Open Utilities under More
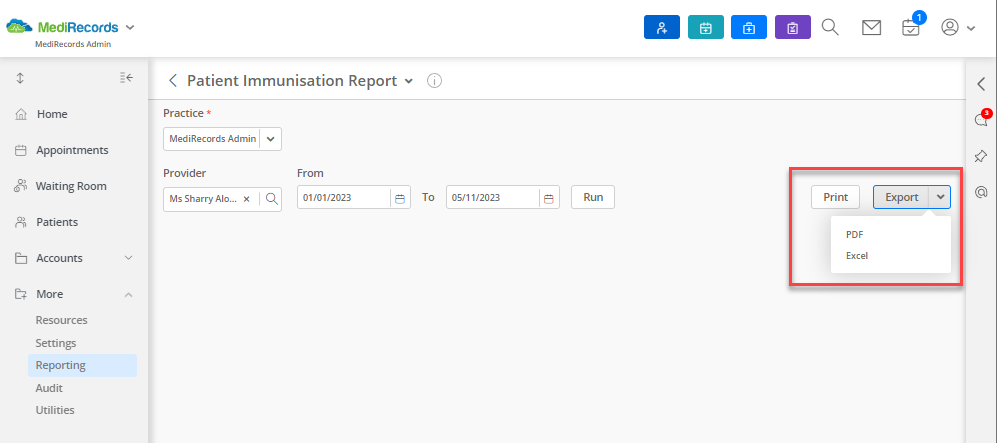The image size is (997, 443). coord(55,410)
